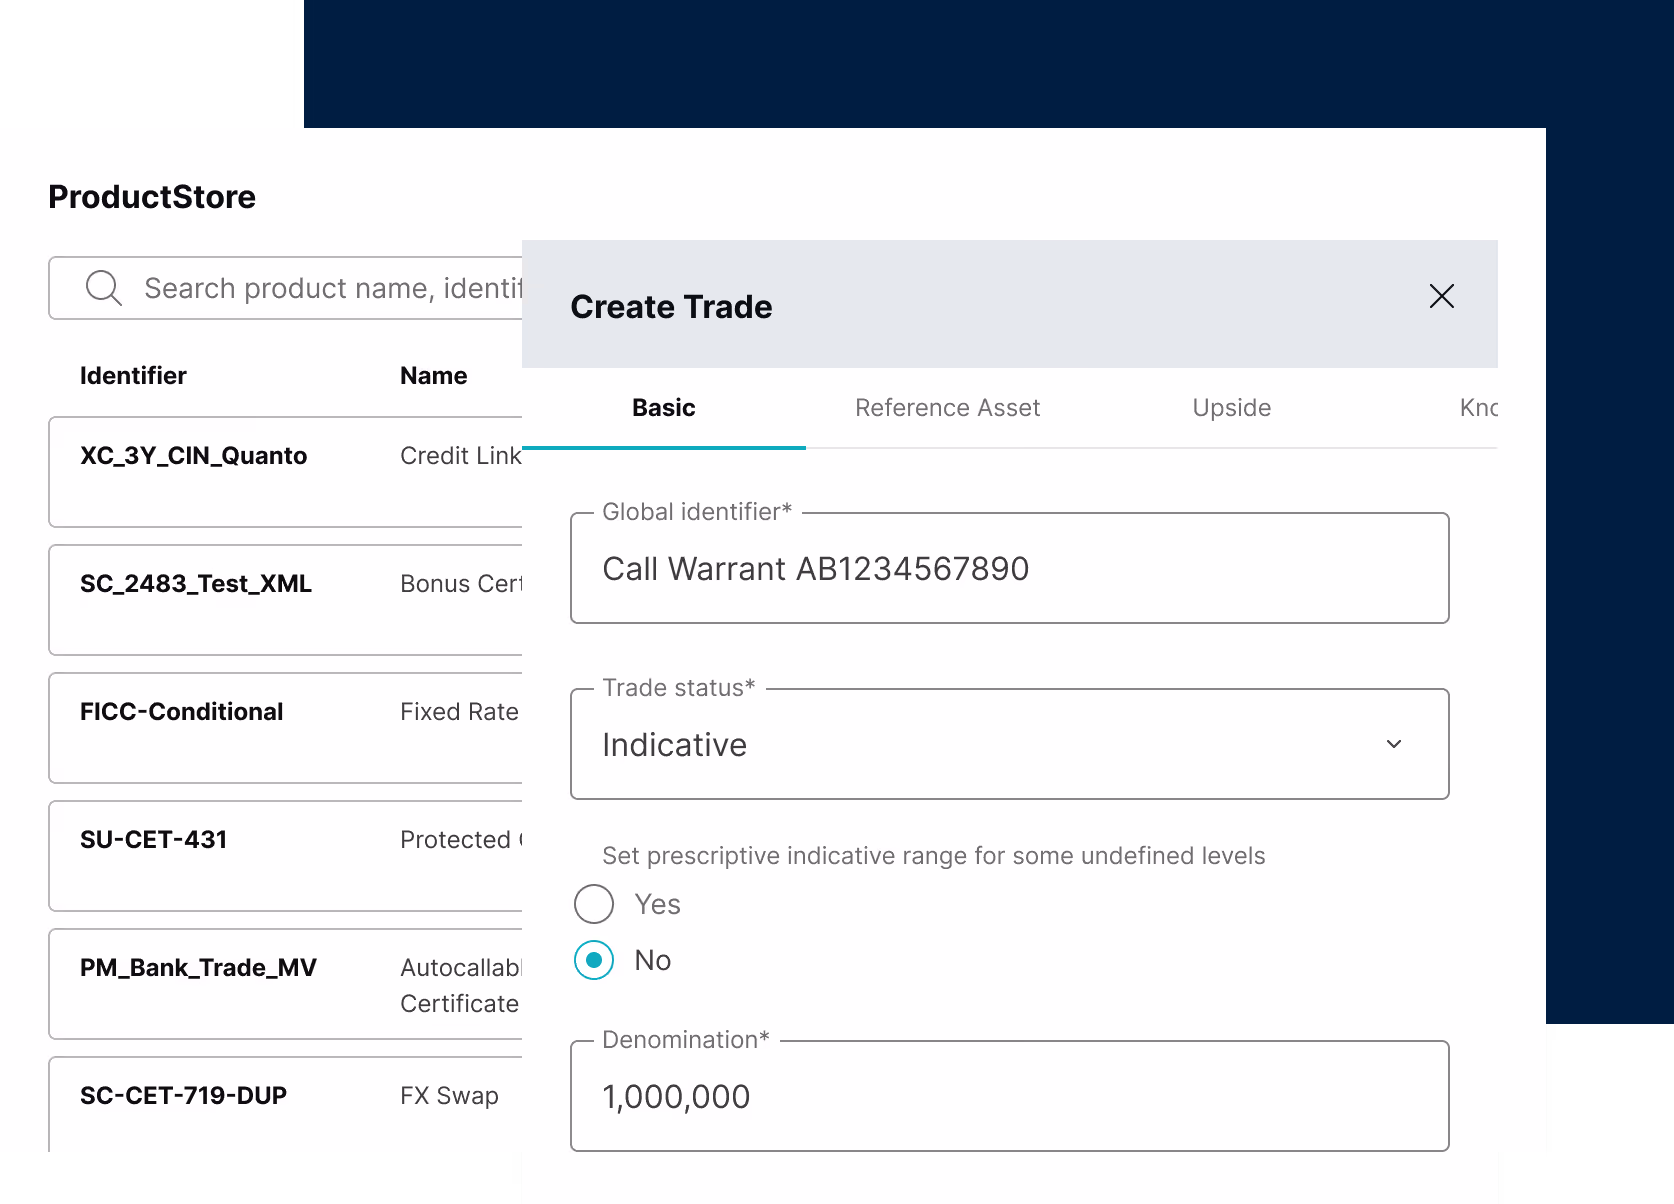Edit the Denomination field value
This screenshot has height=1204, width=1674.
click(x=1009, y=1096)
